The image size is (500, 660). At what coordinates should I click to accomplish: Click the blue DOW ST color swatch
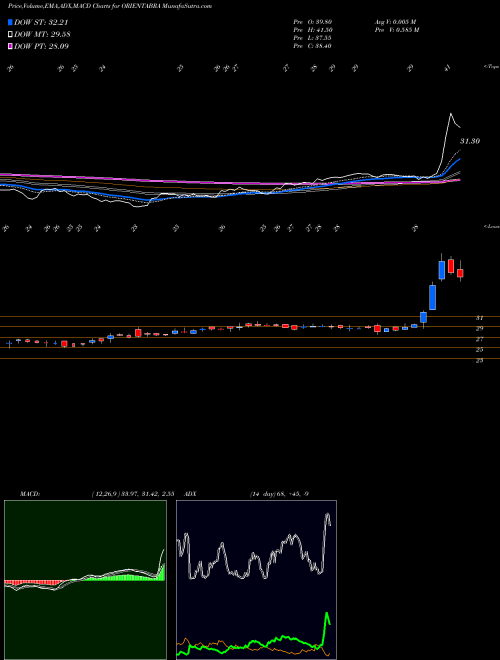pos(10,22)
